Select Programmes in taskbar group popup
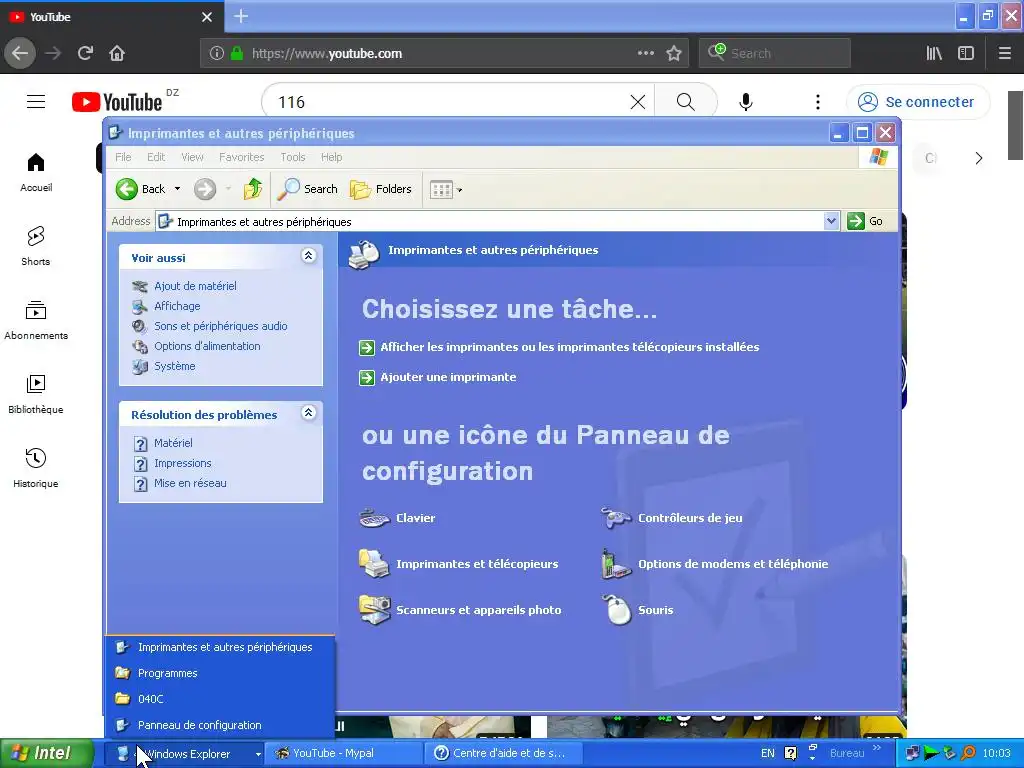 219,673
